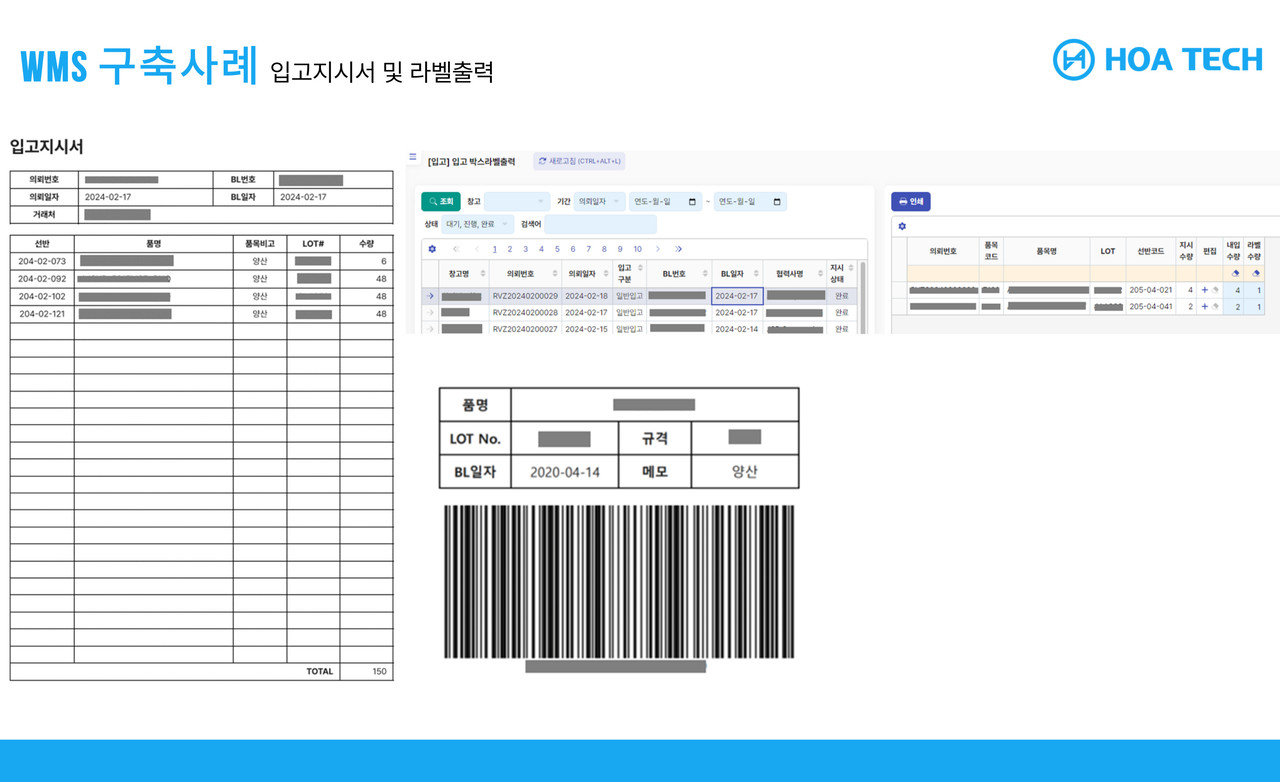Click shelf 204-02-121 in 입고지시서
1280x782 pixels.
42,313
